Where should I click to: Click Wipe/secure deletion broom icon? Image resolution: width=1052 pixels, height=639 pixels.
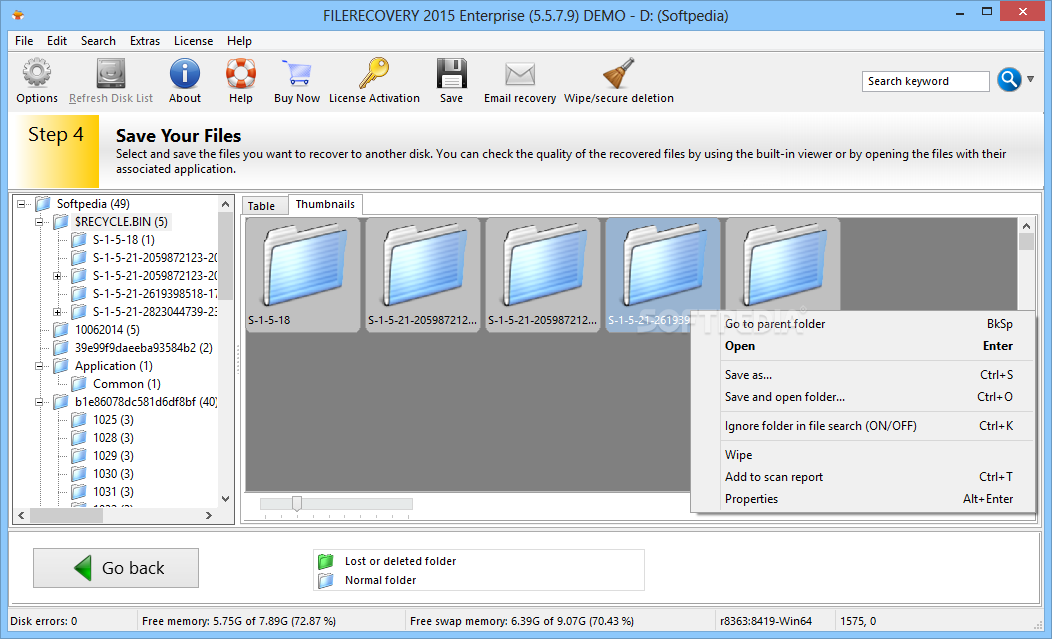coord(619,73)
